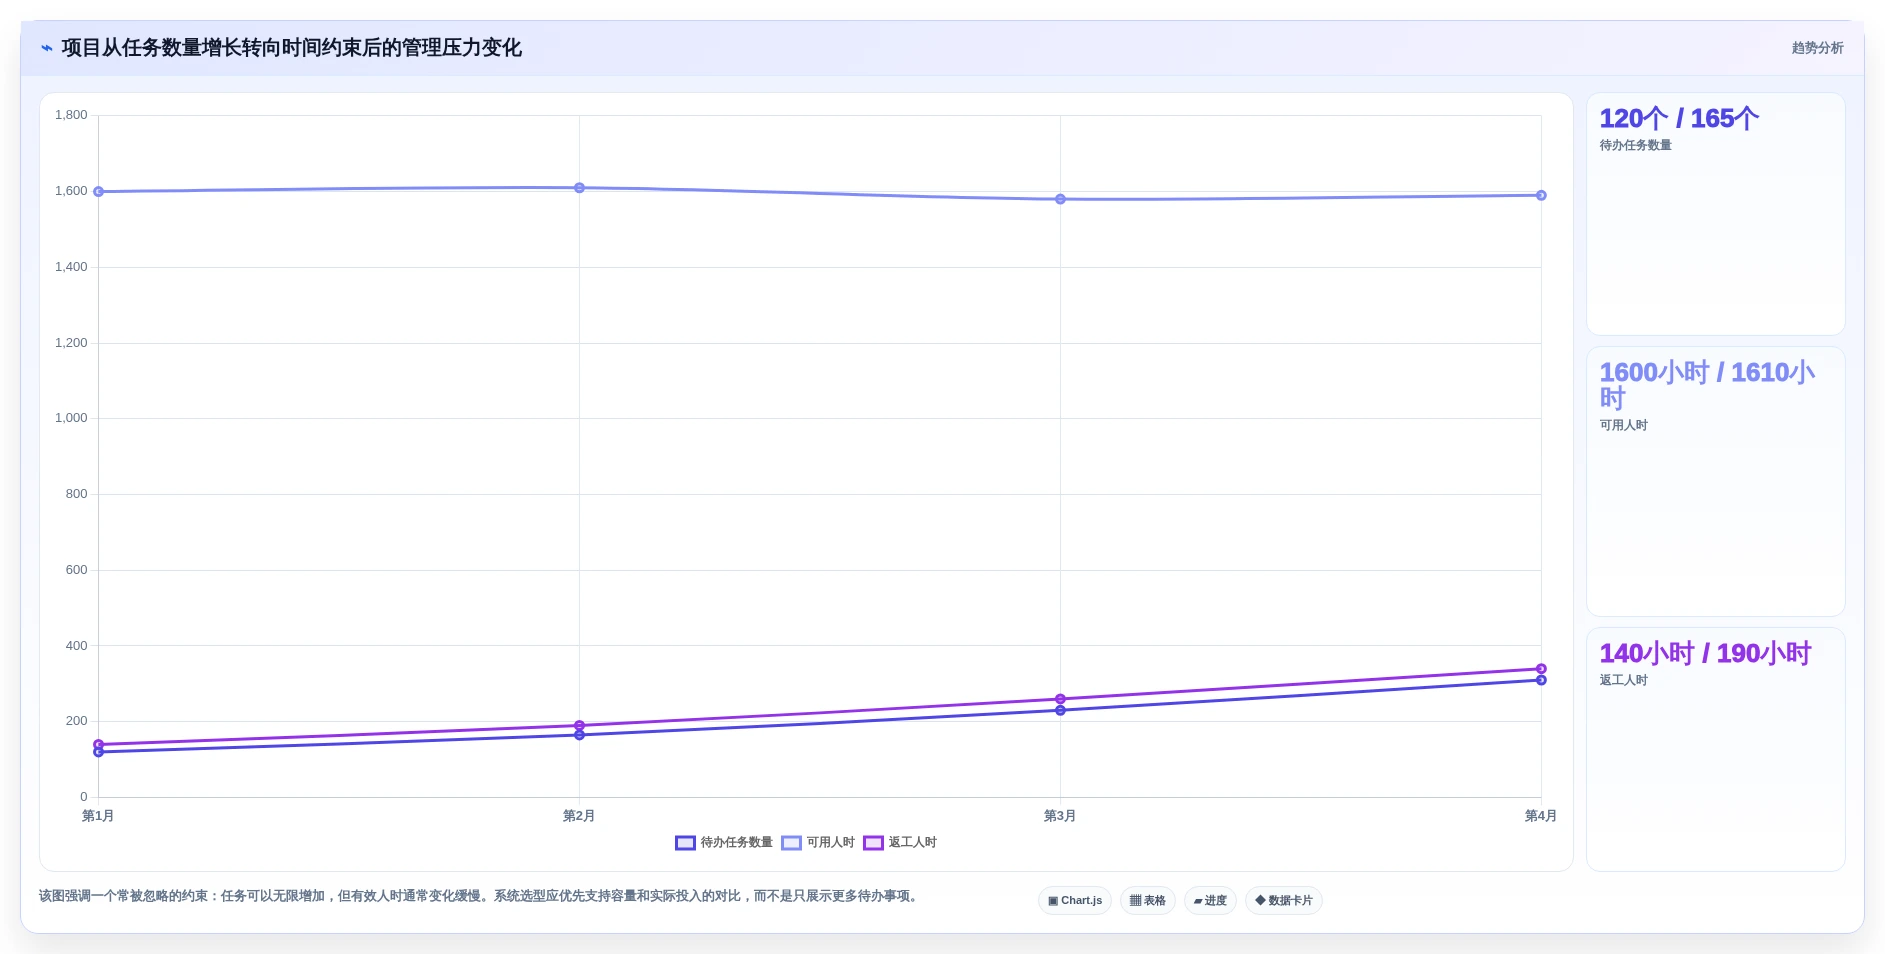This screenshot has height=954, width=1885.
Task: Click the 可用人时 data point at 第4月
Action: 1541,195
